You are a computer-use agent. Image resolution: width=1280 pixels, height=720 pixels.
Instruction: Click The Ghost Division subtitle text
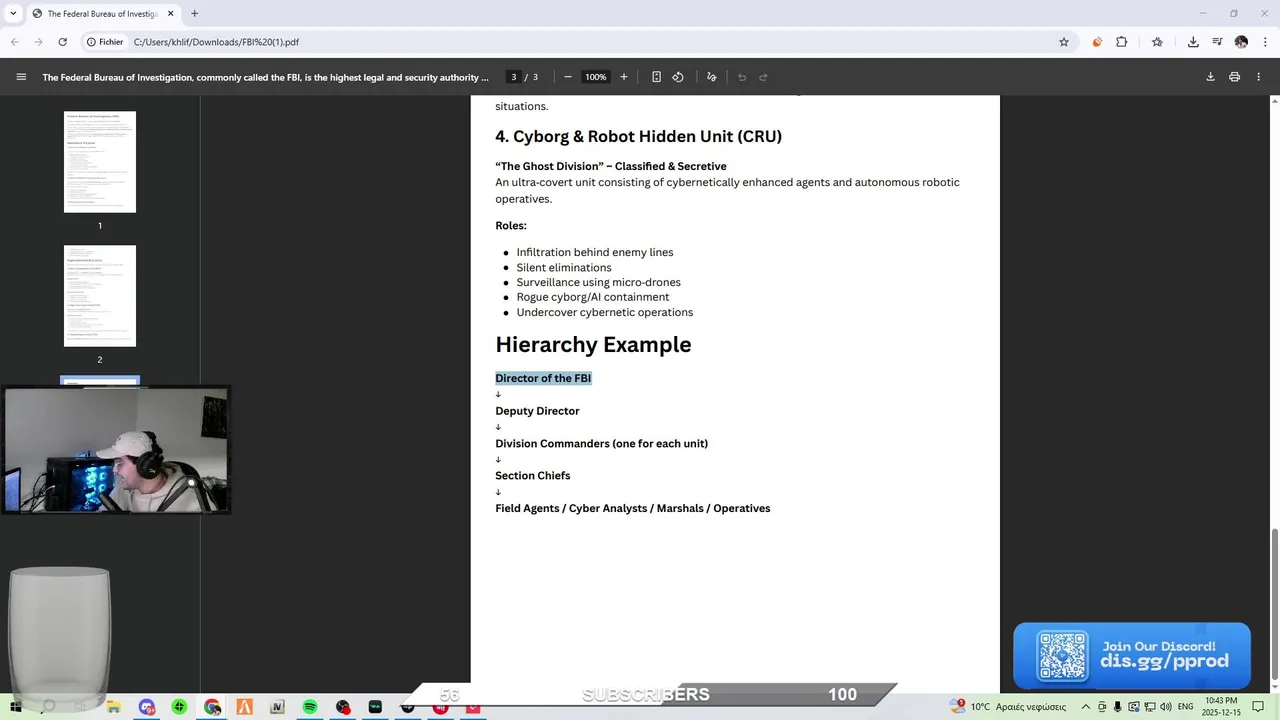click(611, 166)
